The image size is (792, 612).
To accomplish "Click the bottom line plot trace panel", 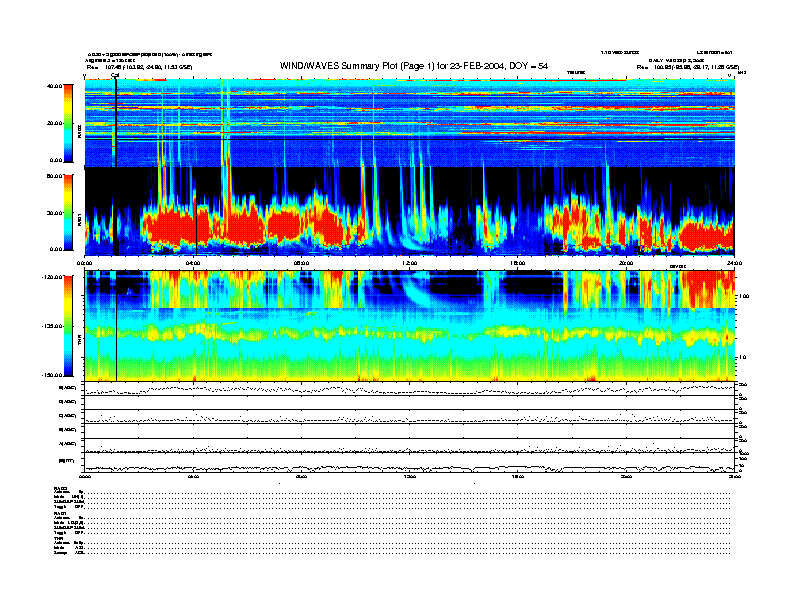I will tap(409, 462).
